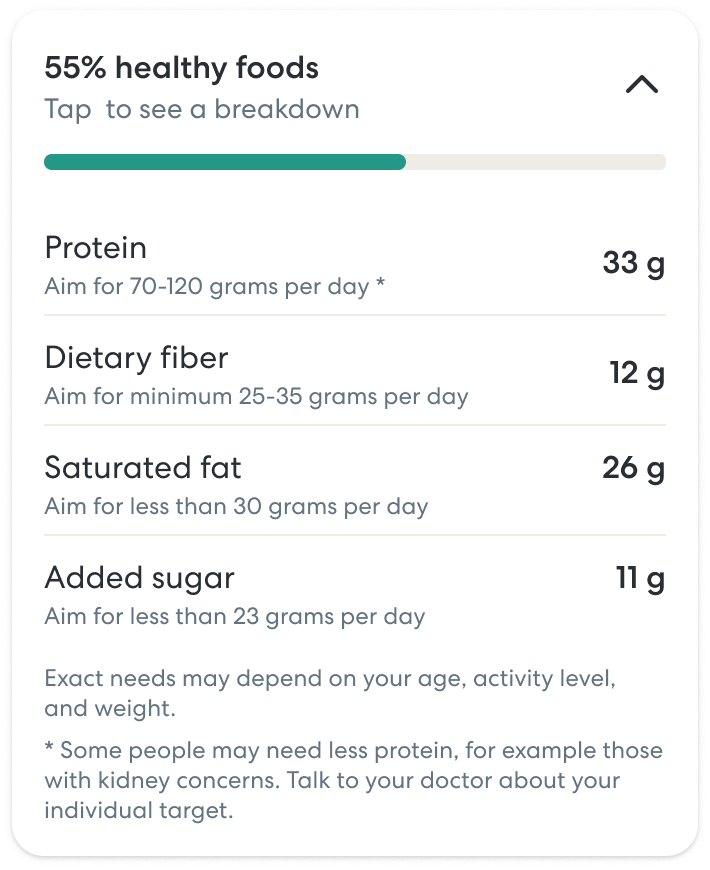710x870 pixels.
Task: Tap the 'Tap to see a breakdown' subtitle
Action: [x=201, y=108]
